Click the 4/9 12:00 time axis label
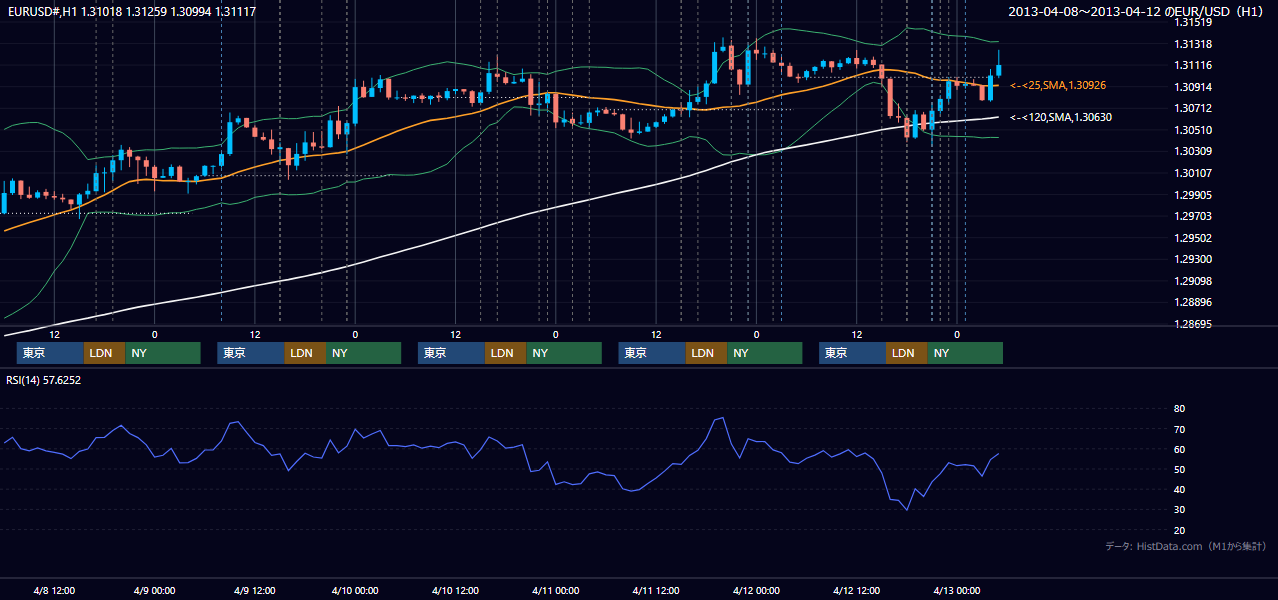Viewport: 1278px width, 600px height. click(x=254, y=590)
